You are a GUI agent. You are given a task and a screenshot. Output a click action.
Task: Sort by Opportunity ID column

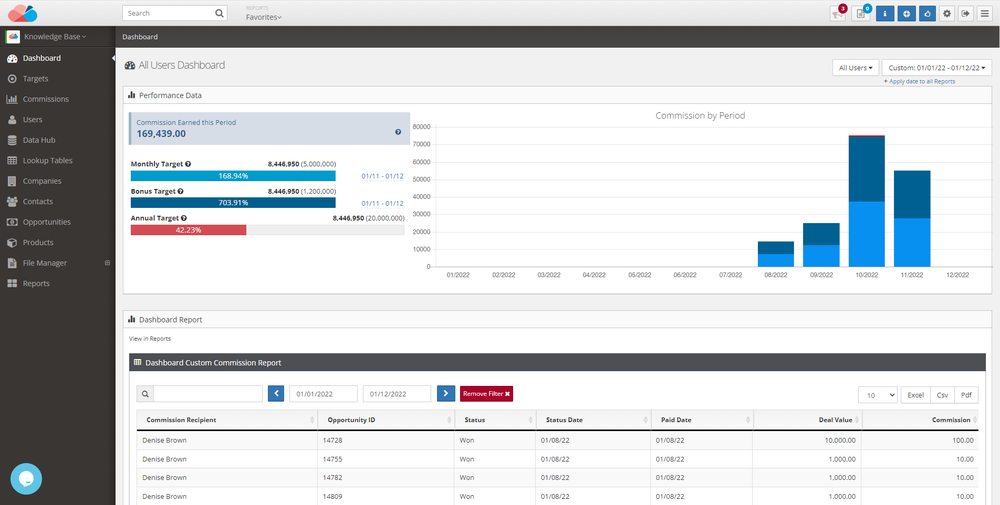tap(386, 420)
